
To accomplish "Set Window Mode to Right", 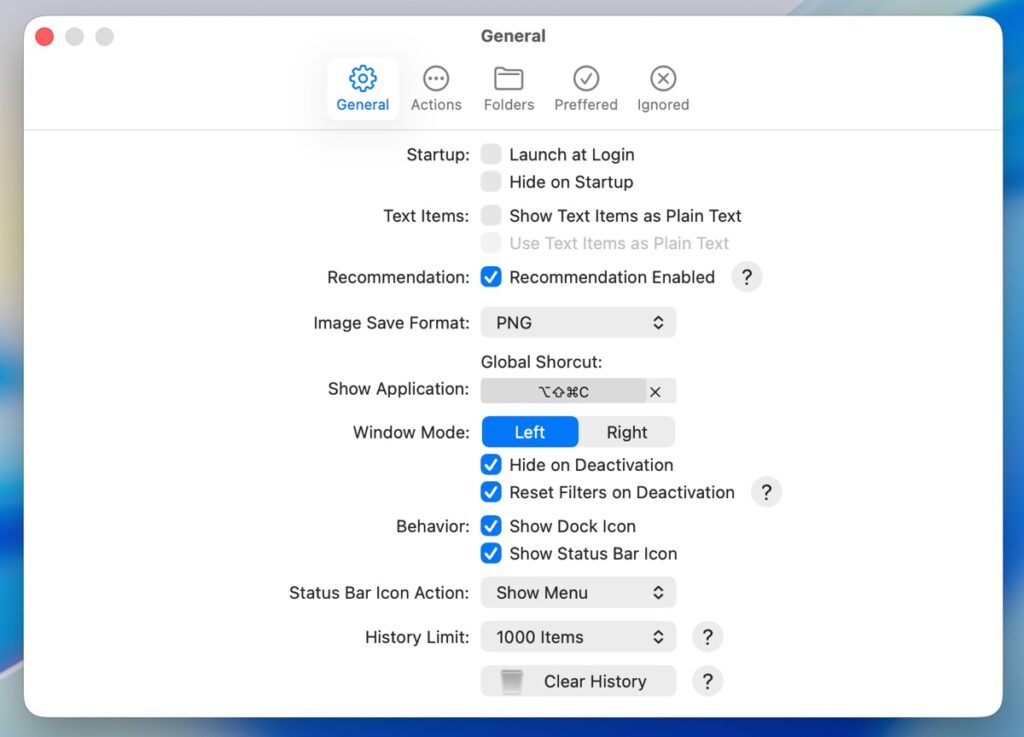I will click(x=626, y=432).
